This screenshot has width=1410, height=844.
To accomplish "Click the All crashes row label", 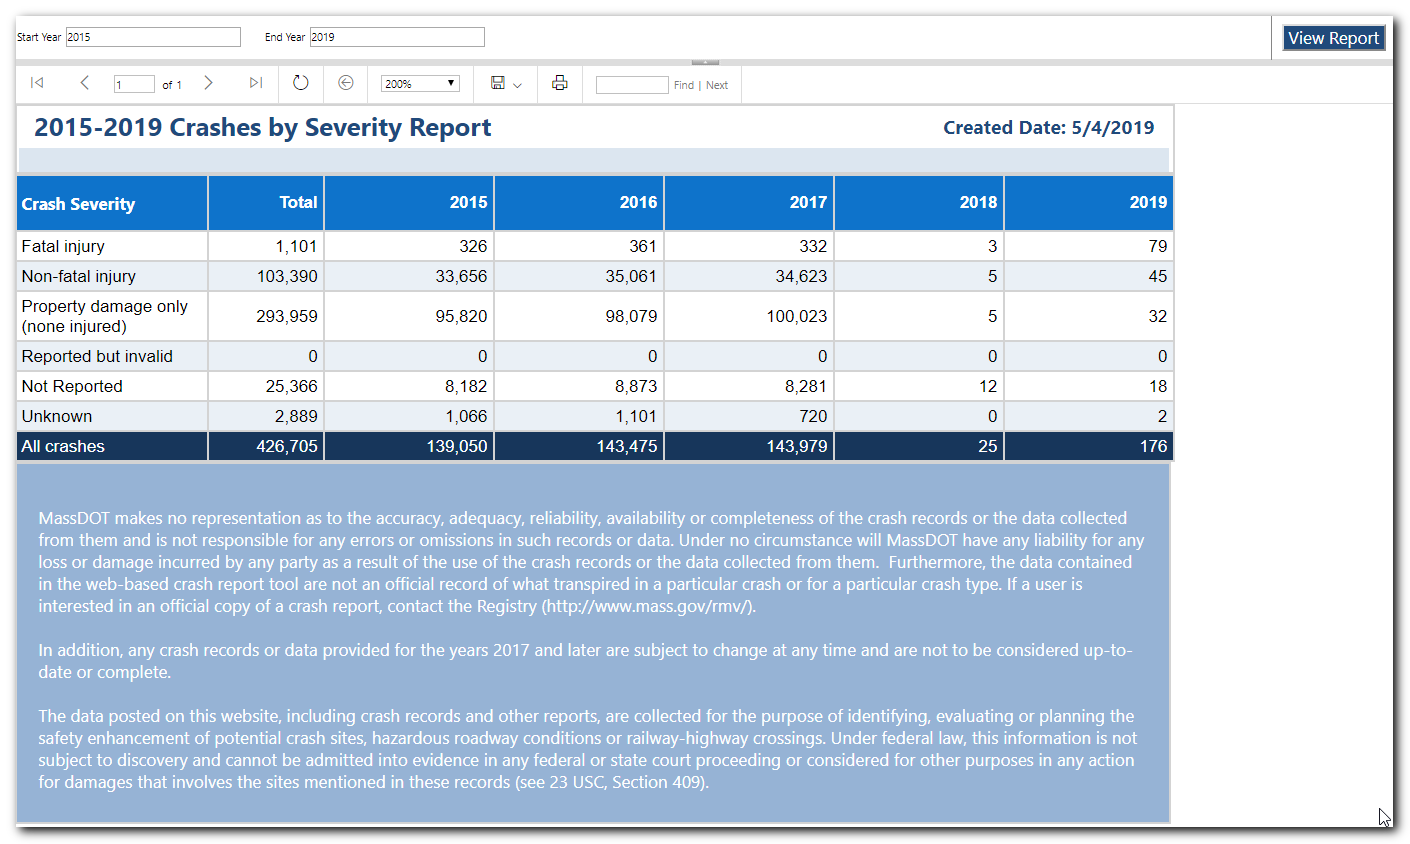I will [x=63, y=446].
